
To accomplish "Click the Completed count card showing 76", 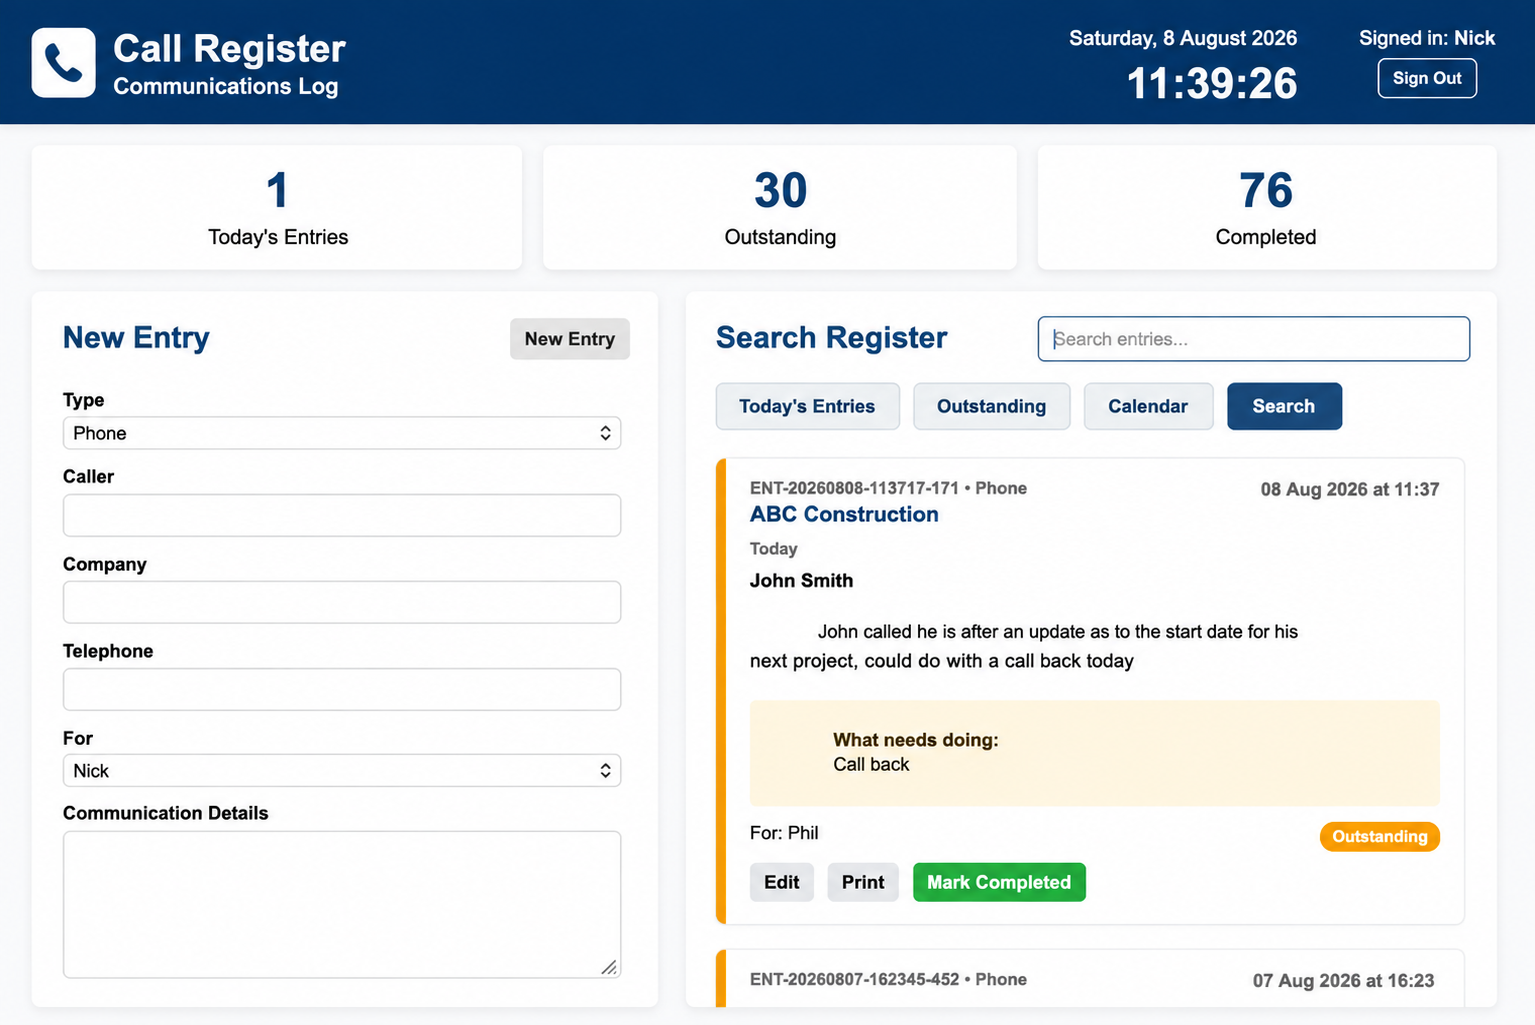I will click(x=1266, y=208).
